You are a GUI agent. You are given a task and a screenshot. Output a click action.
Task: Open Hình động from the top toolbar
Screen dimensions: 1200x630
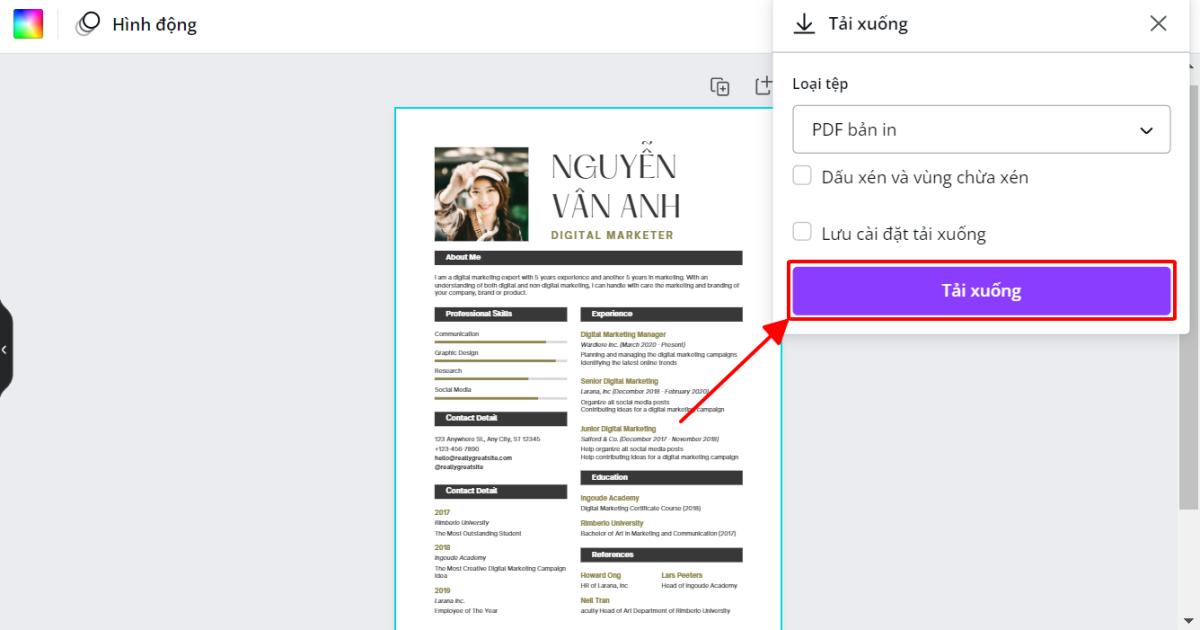pos(150,23)
